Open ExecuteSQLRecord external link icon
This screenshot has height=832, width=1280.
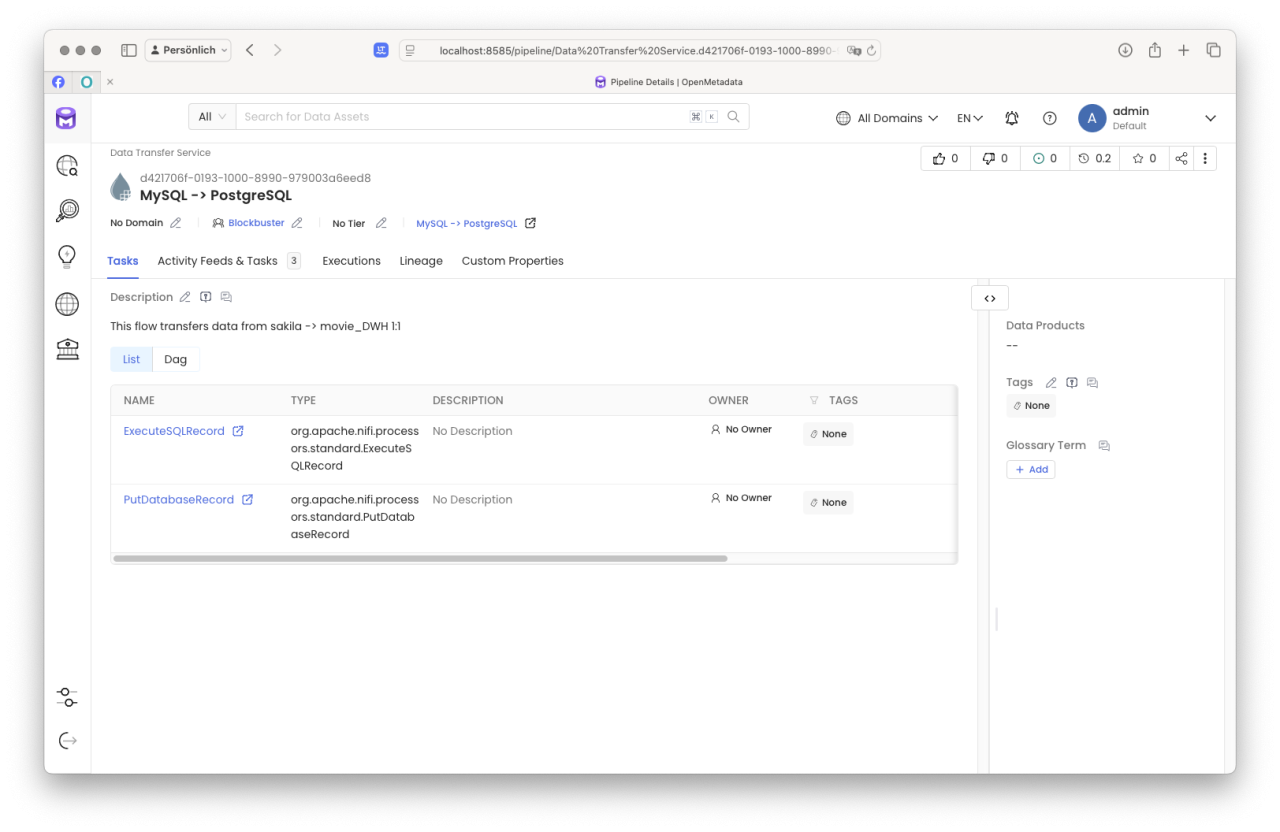pos(238,431)
